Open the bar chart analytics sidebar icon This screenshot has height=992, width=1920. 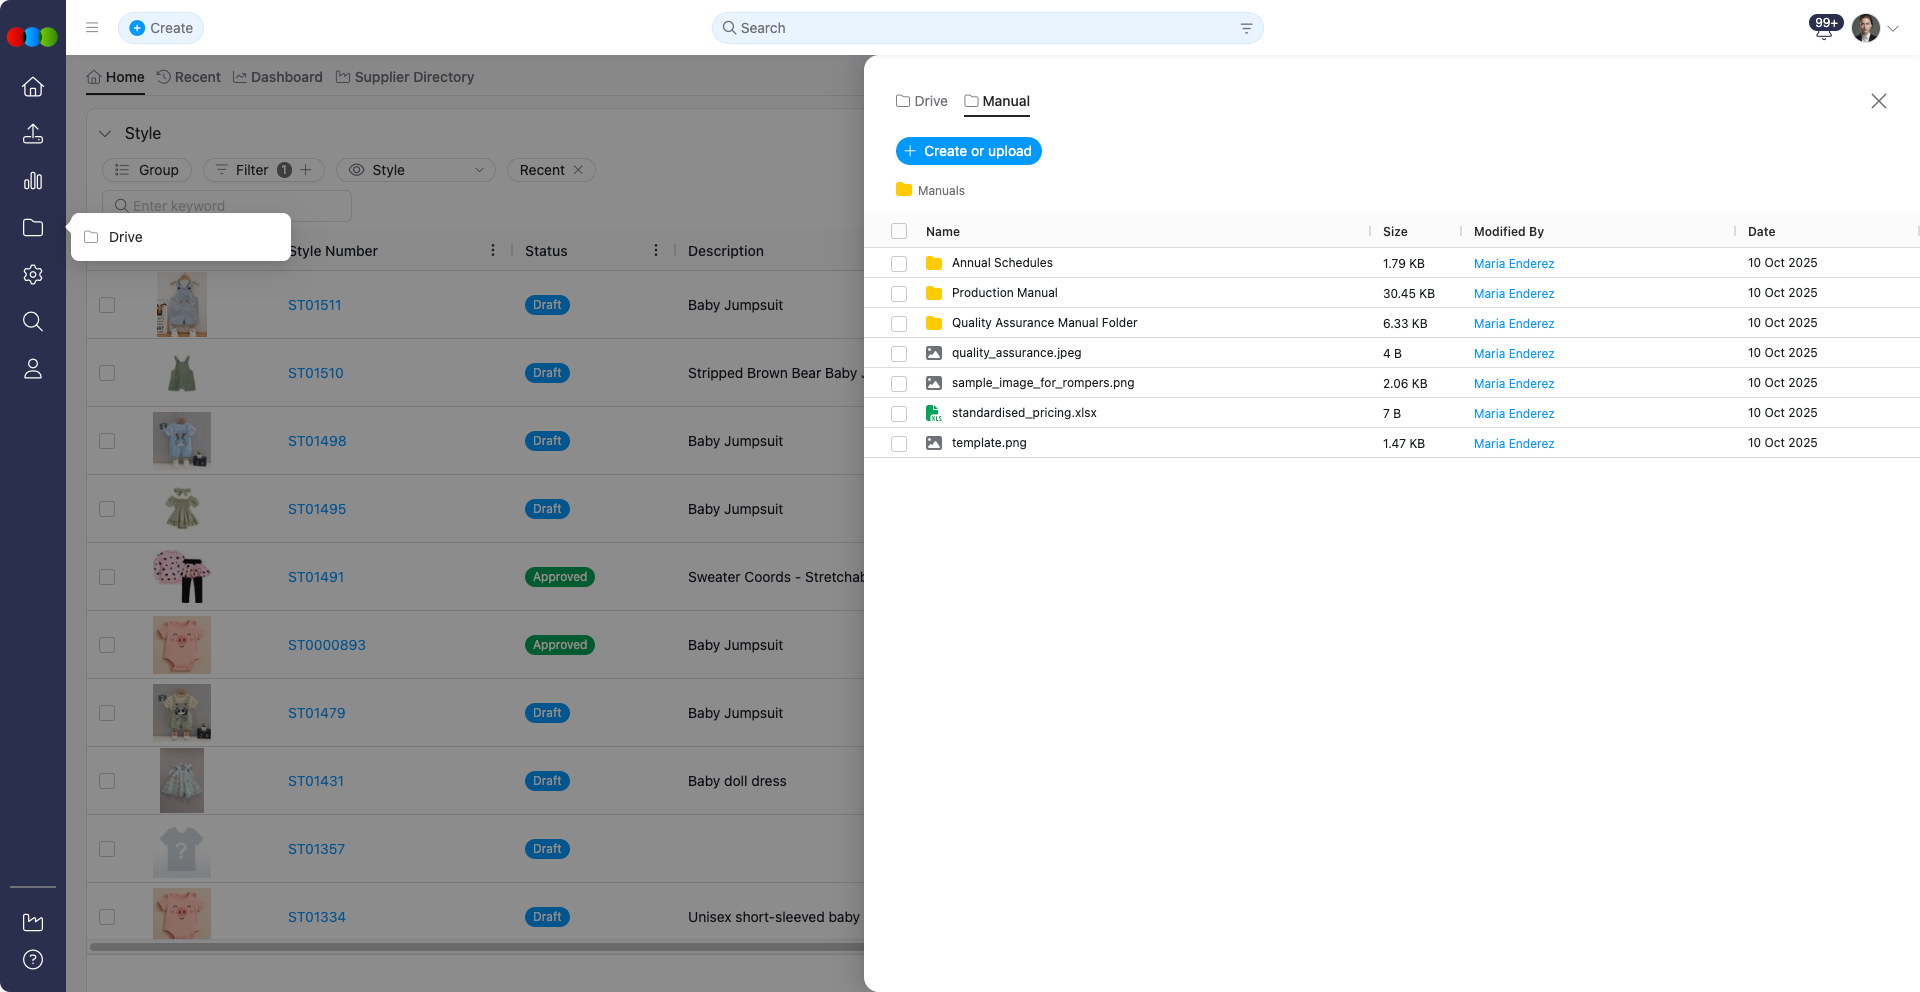33,181
